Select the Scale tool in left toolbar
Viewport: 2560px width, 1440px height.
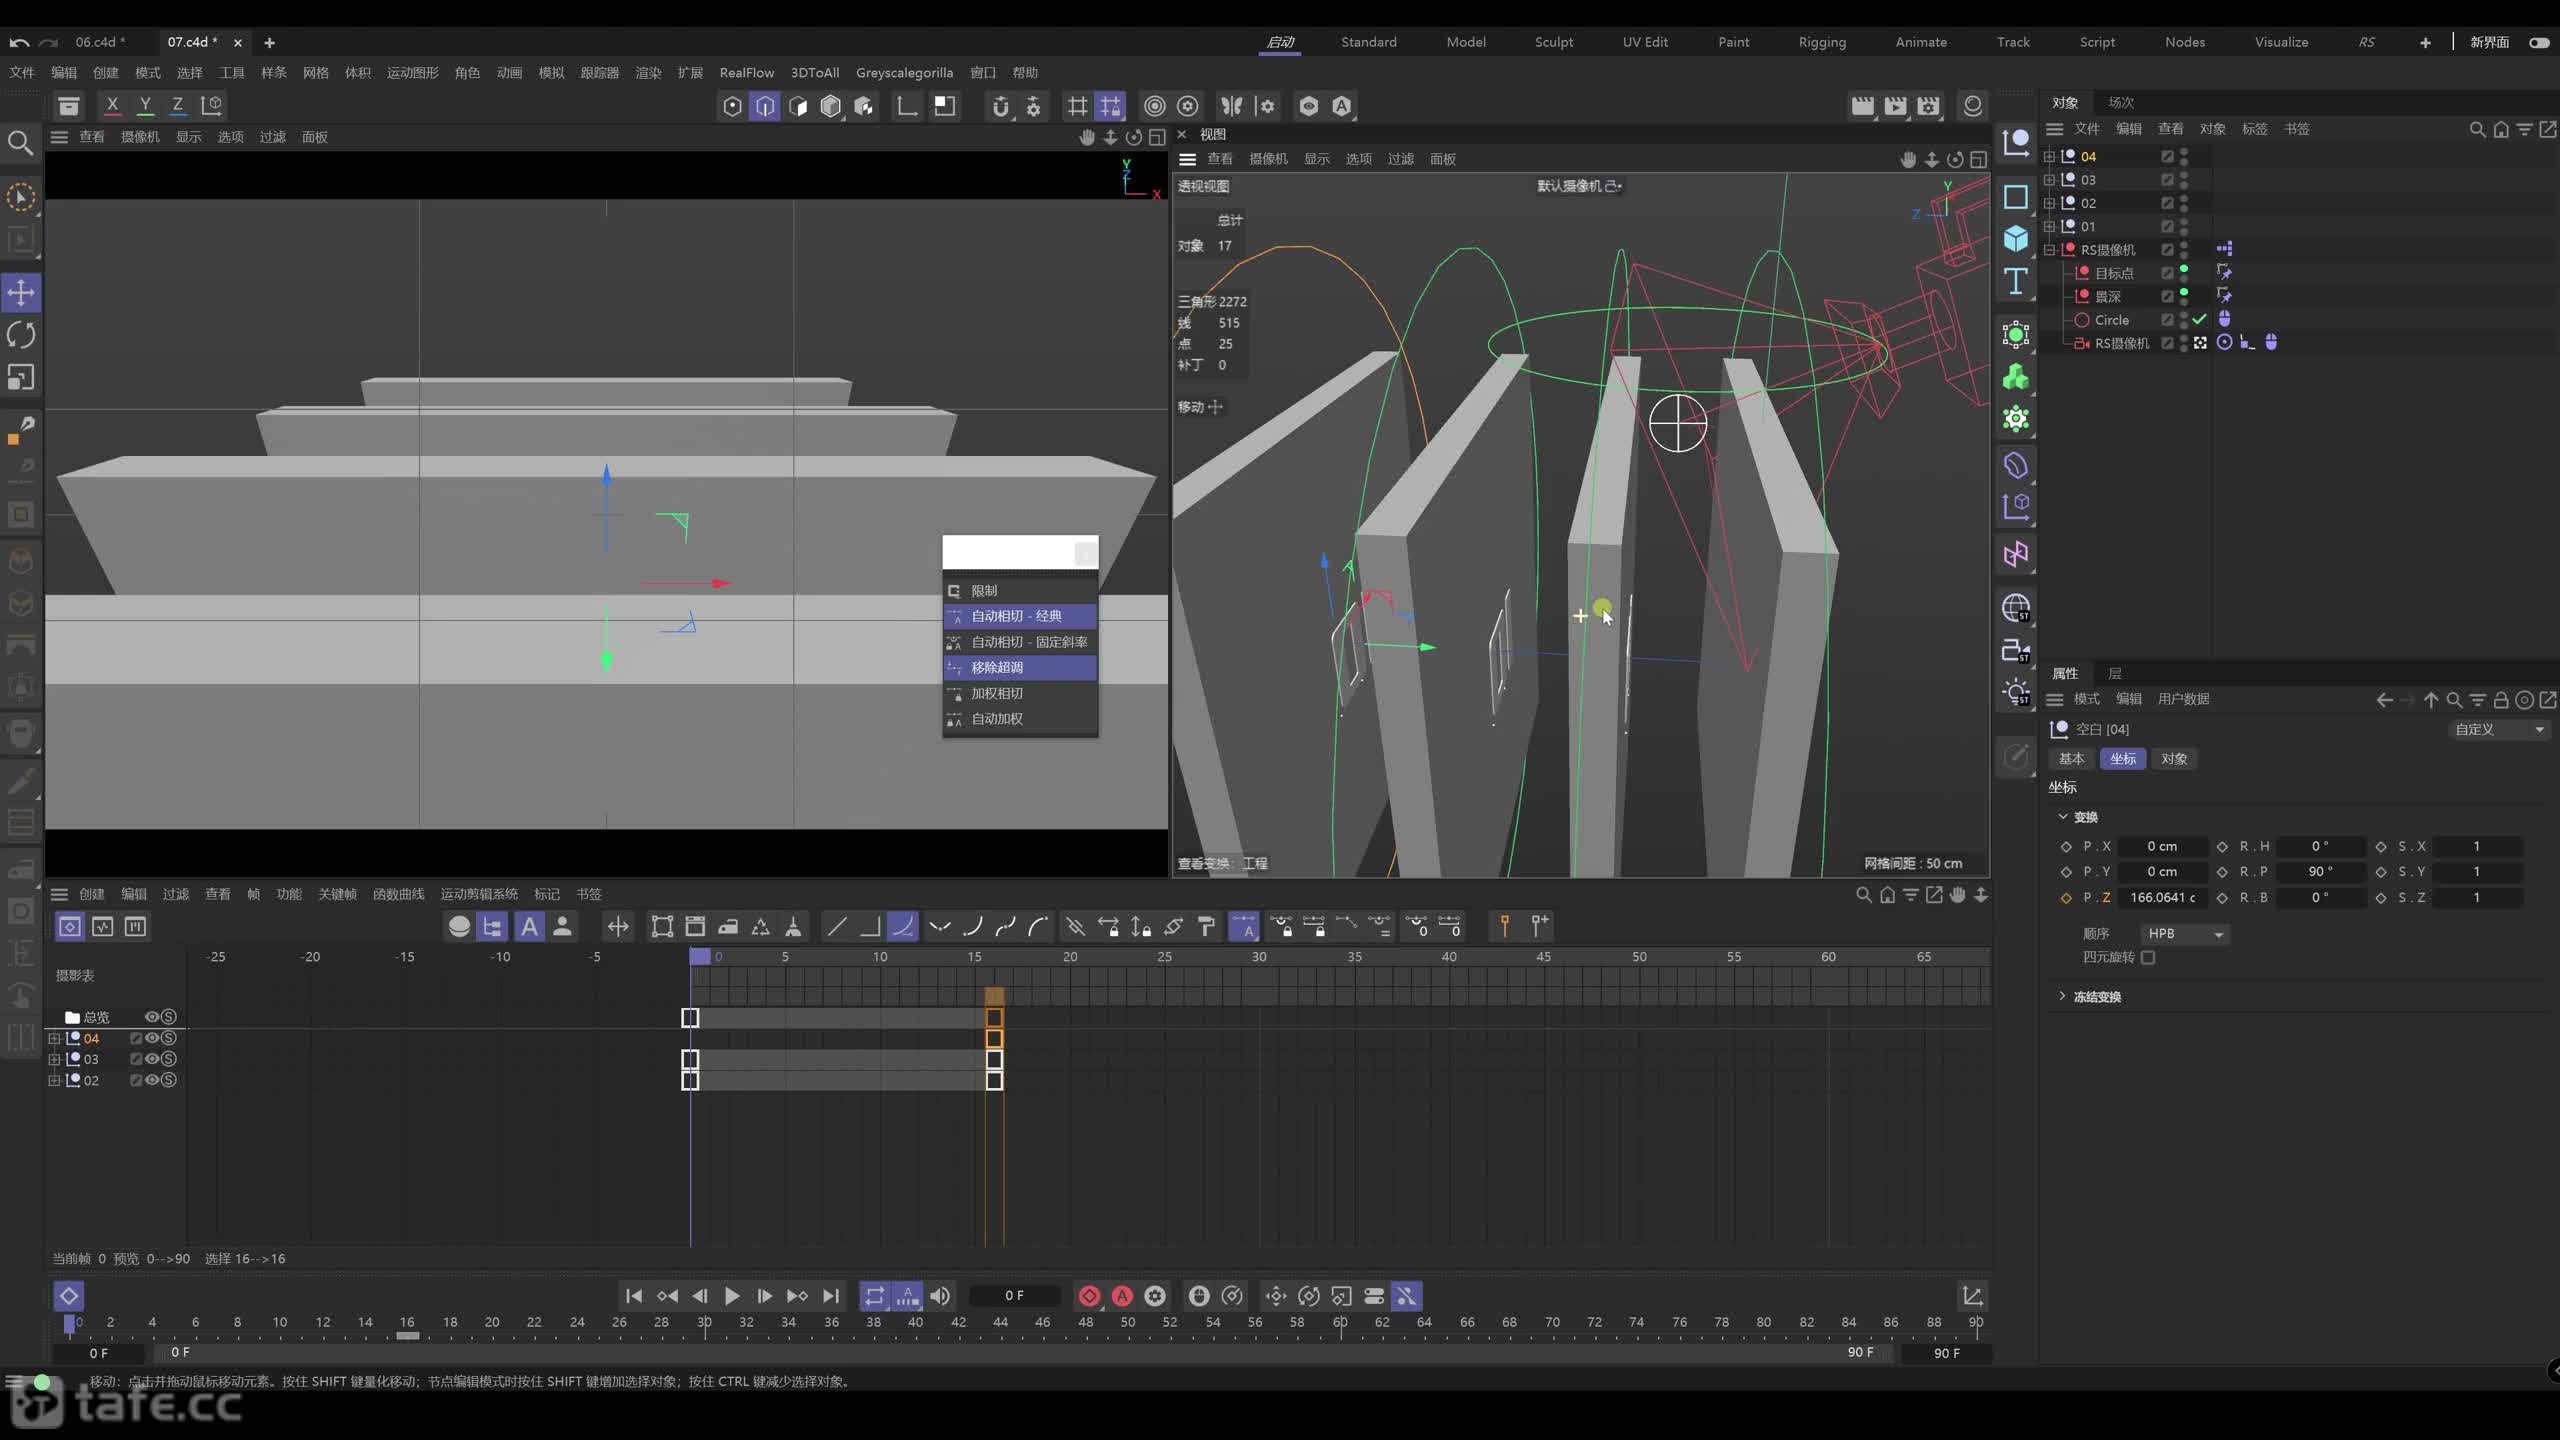[21, 377]
